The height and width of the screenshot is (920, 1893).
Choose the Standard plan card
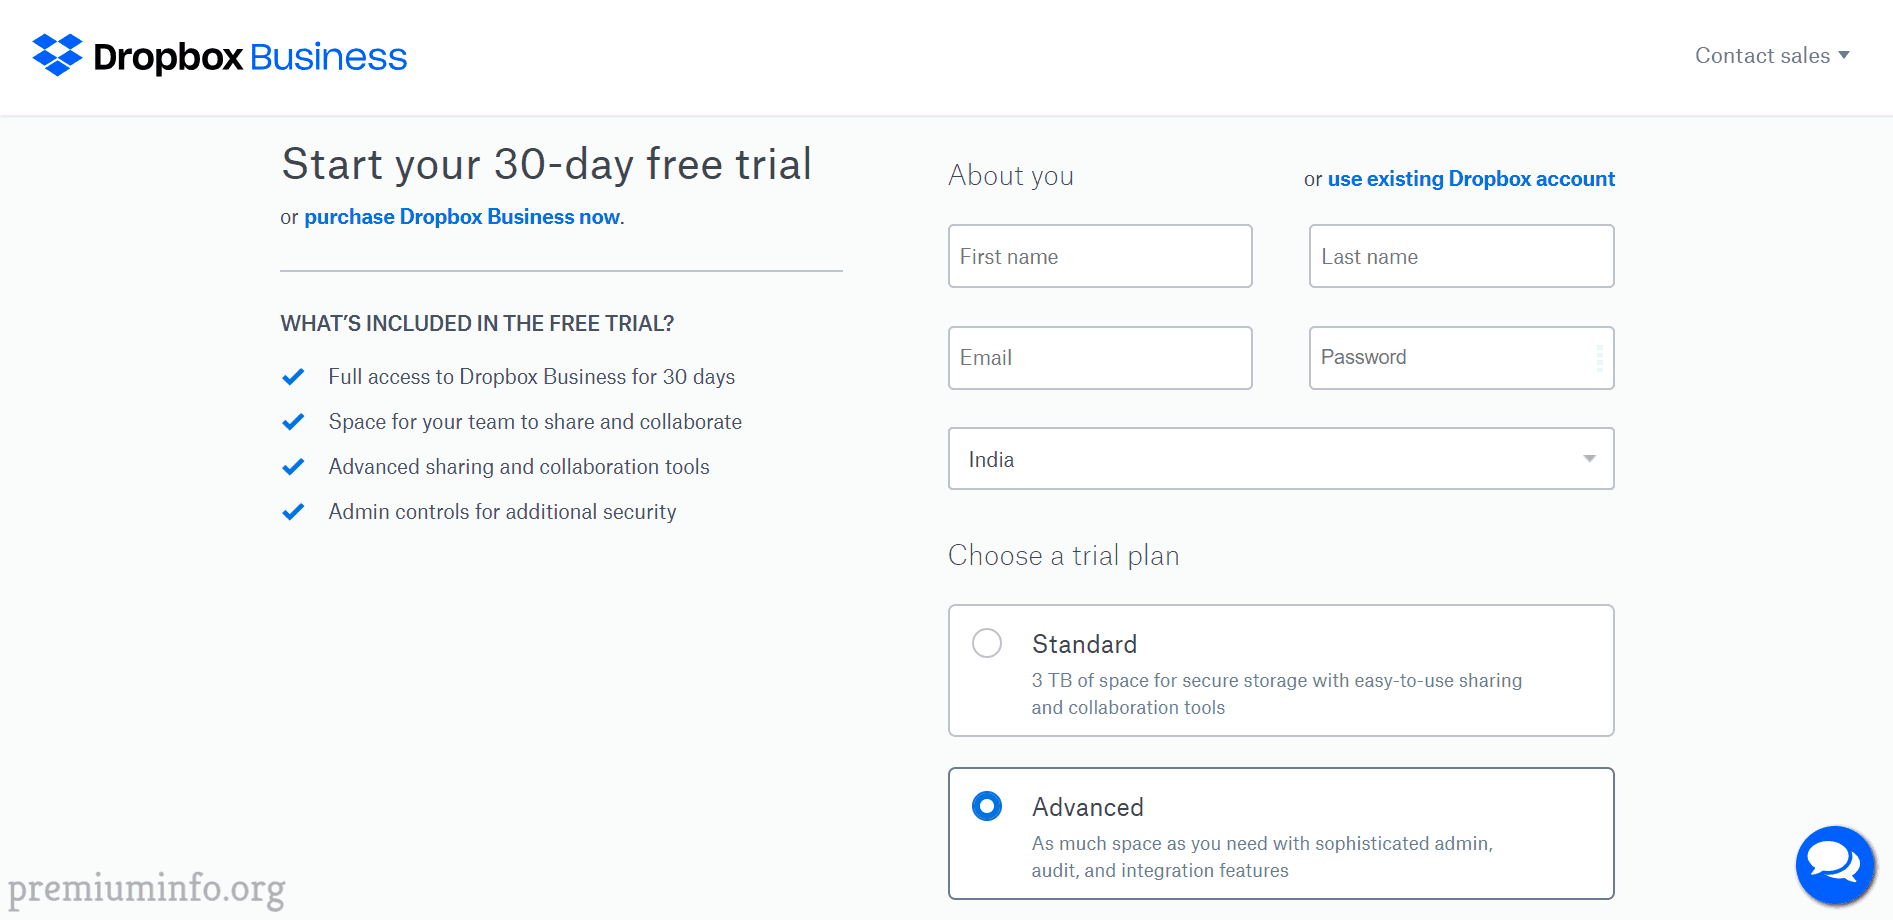[x=1281, y=671]
